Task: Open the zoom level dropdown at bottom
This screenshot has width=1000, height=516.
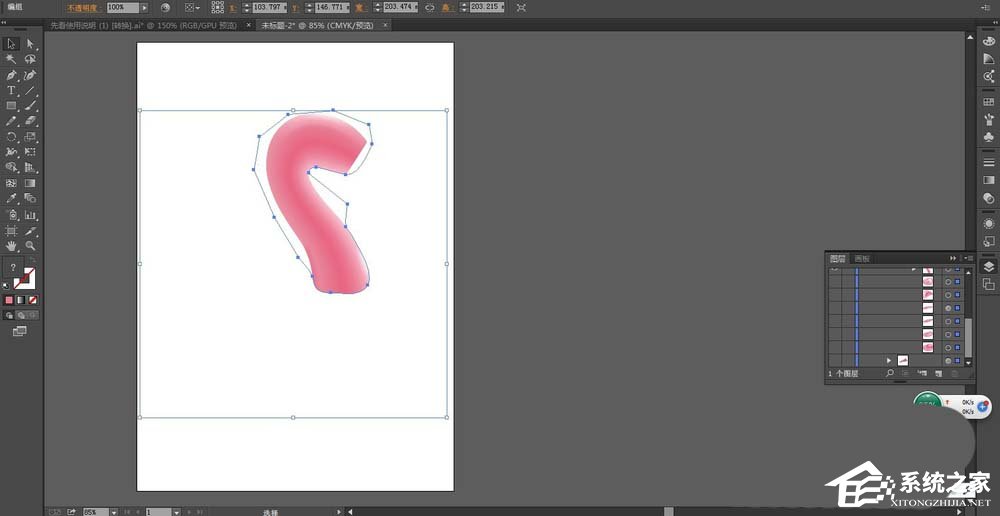Action: (114, 512)
